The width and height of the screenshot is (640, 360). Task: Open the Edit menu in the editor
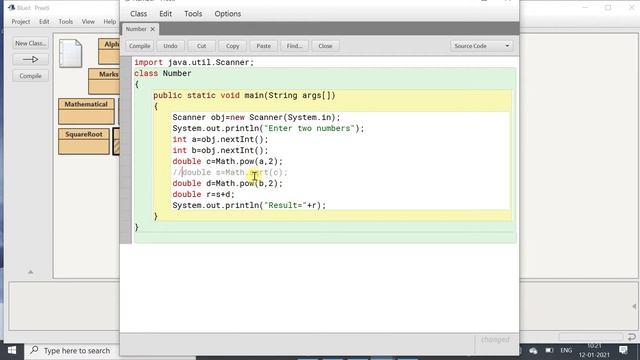(x=165, y=13)
